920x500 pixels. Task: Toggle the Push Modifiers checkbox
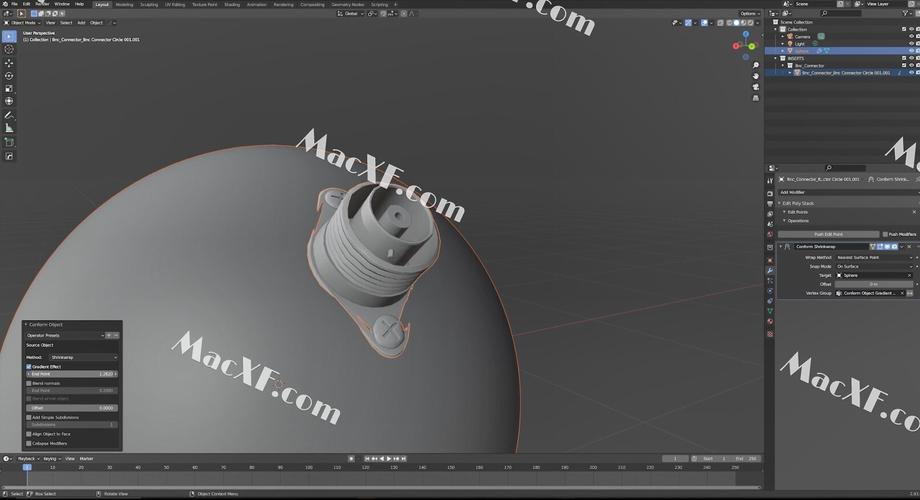(885, 234)
